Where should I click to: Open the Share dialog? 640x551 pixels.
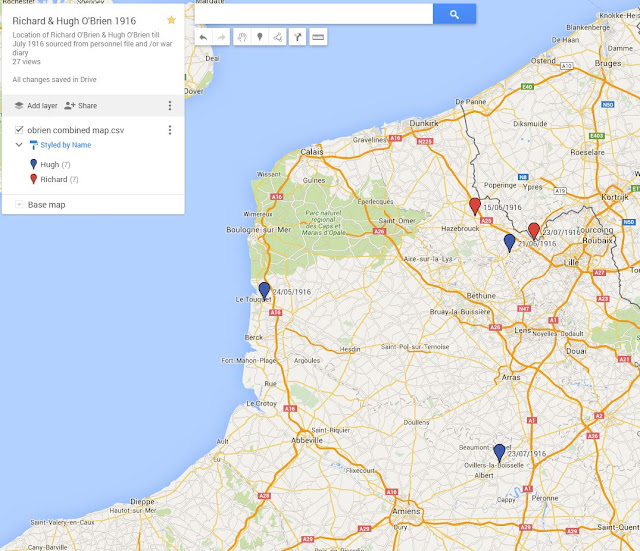pos(81,106)
